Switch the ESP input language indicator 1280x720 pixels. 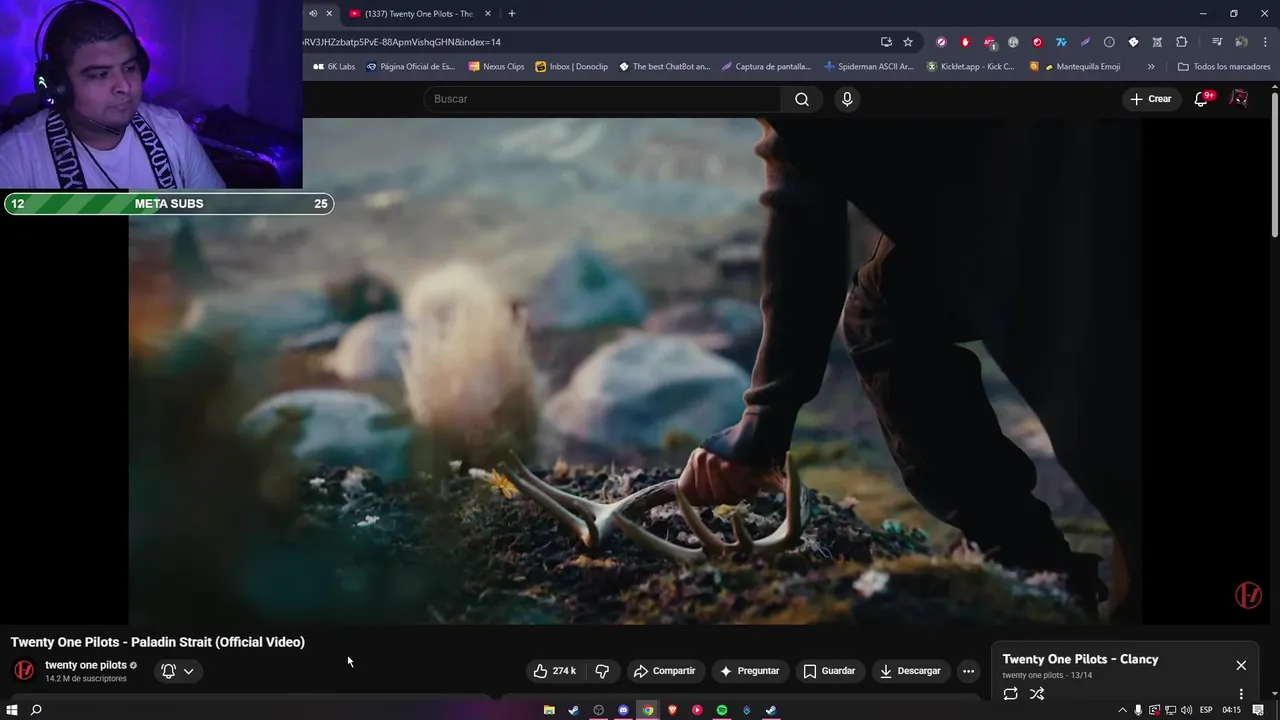click(x=1206, y=710)
